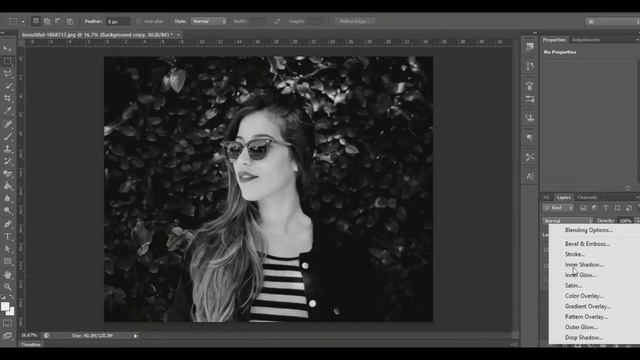This screenshot has width=640, height=360.
Task: Open the Clone Source panel icon
Action: pyautogui.click(x=530, y=118)
